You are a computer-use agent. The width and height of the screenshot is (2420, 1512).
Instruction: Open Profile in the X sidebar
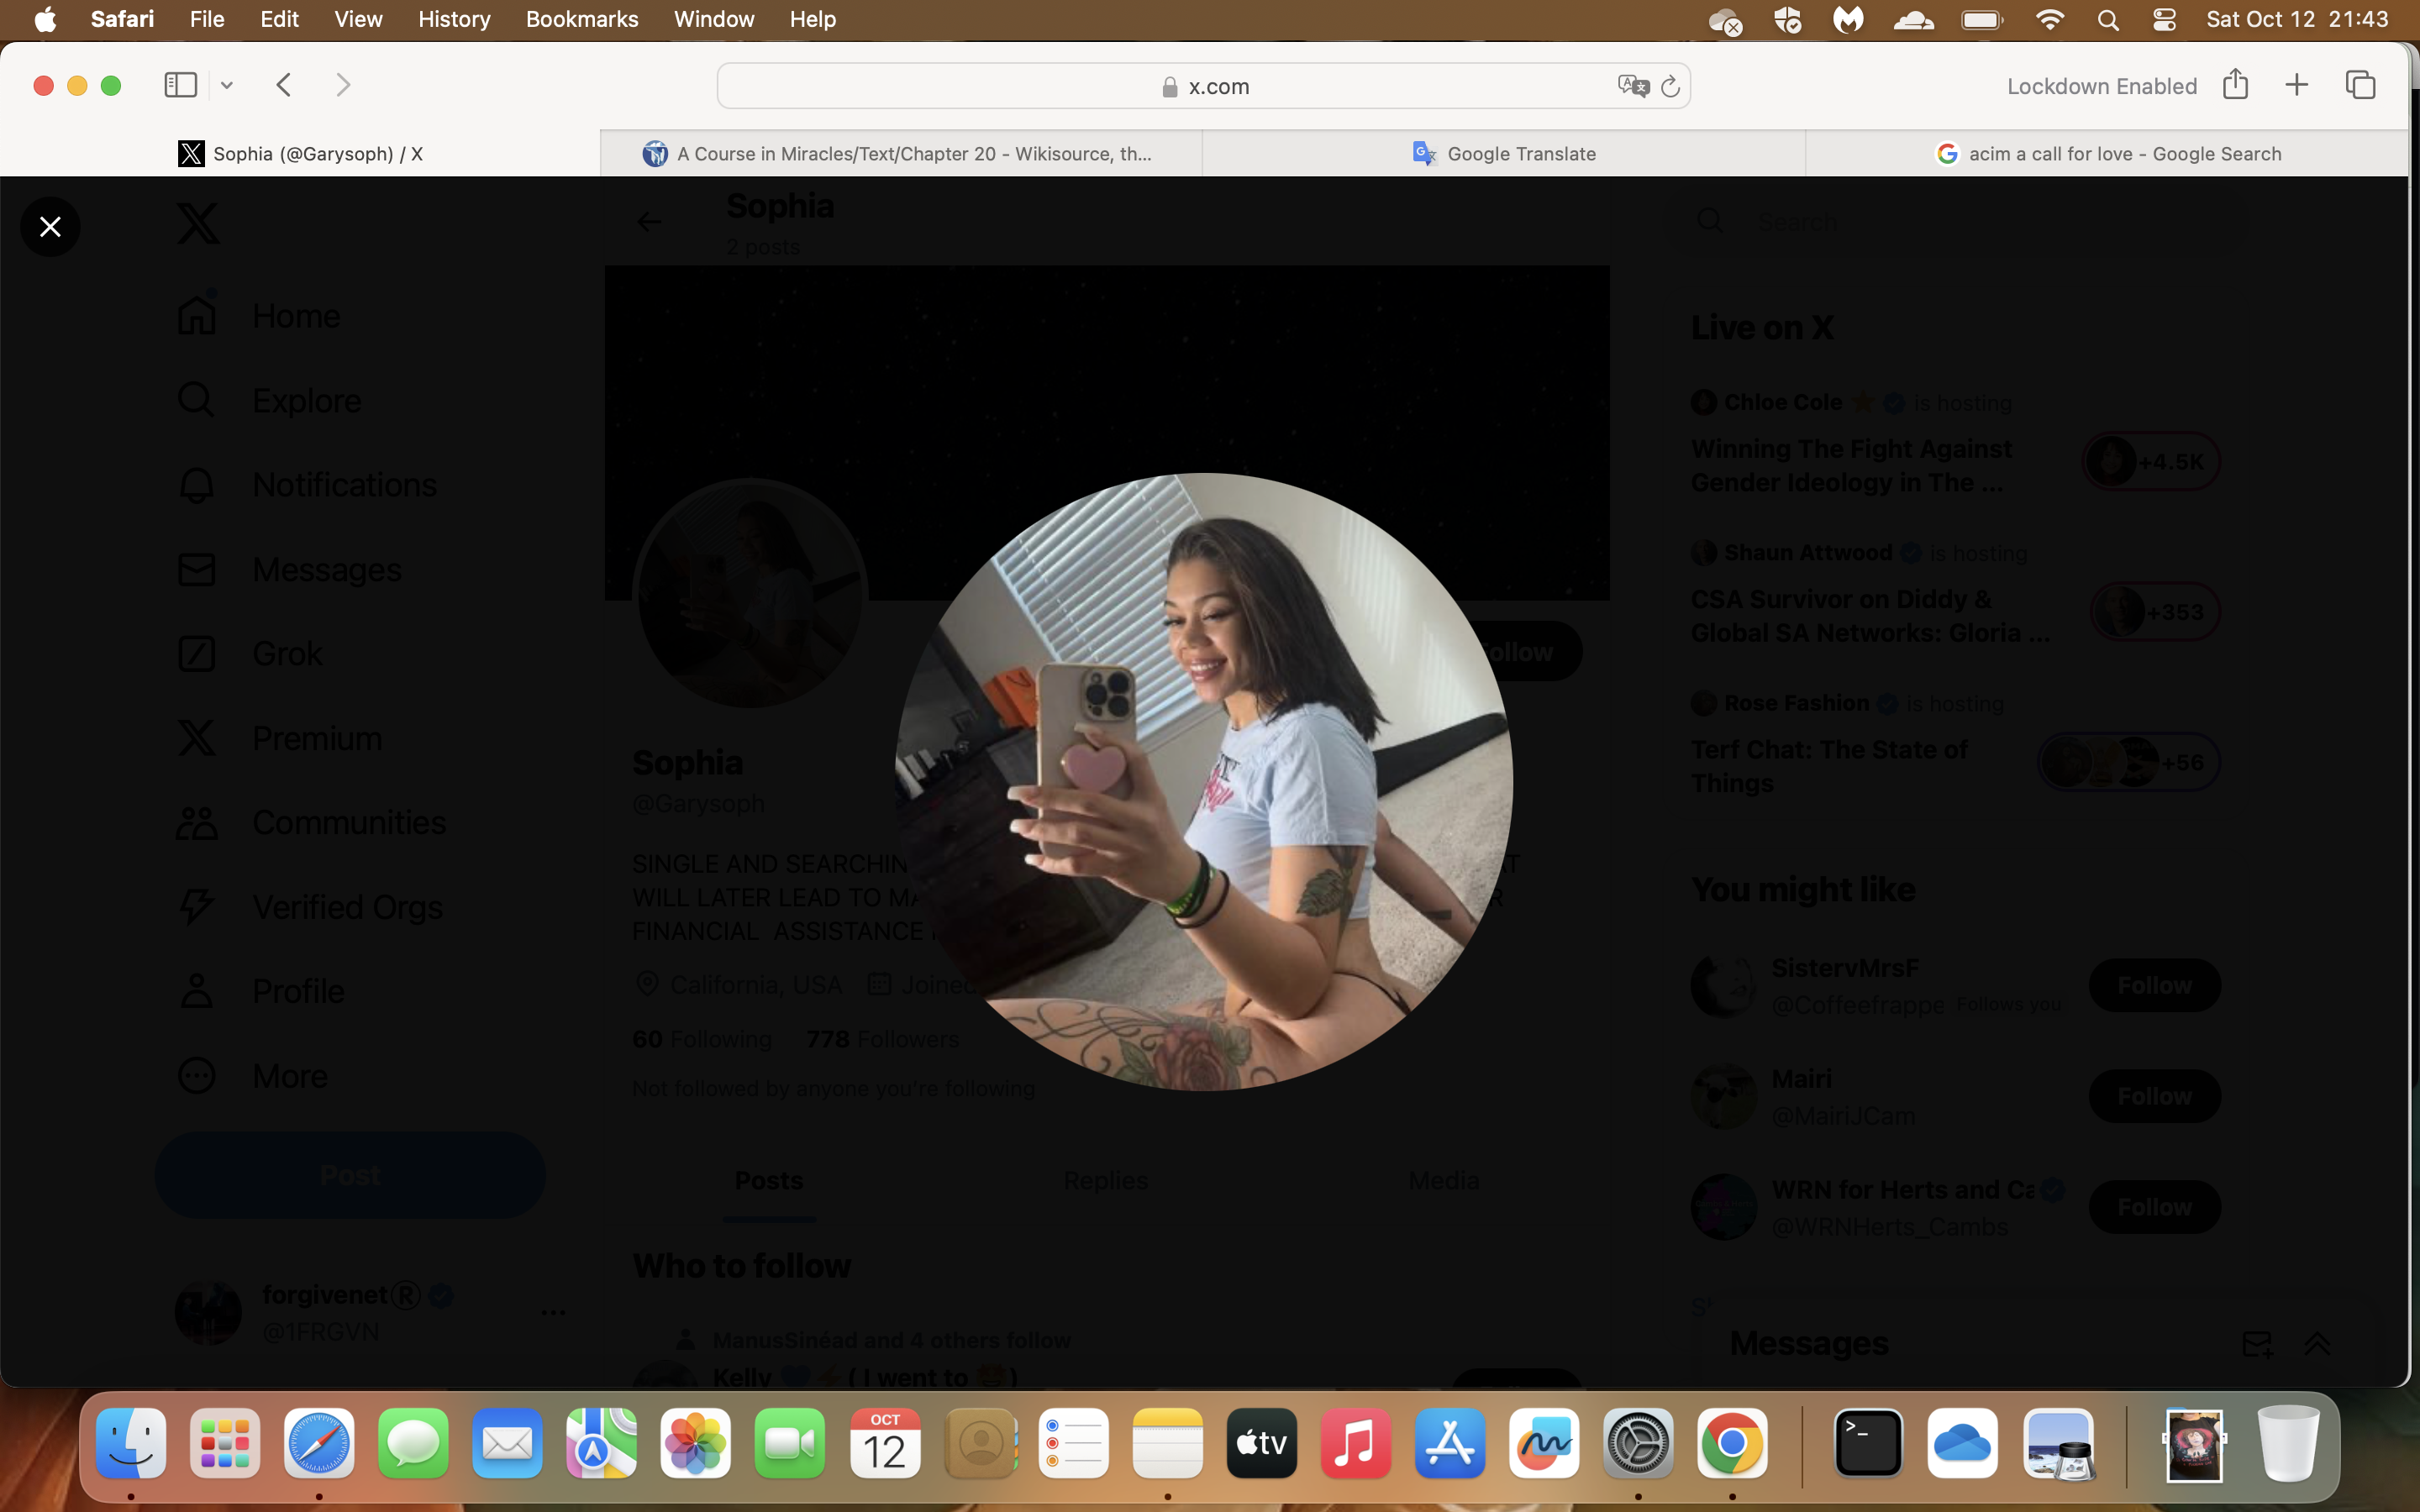pyautogui.click(x=260, y=991)
